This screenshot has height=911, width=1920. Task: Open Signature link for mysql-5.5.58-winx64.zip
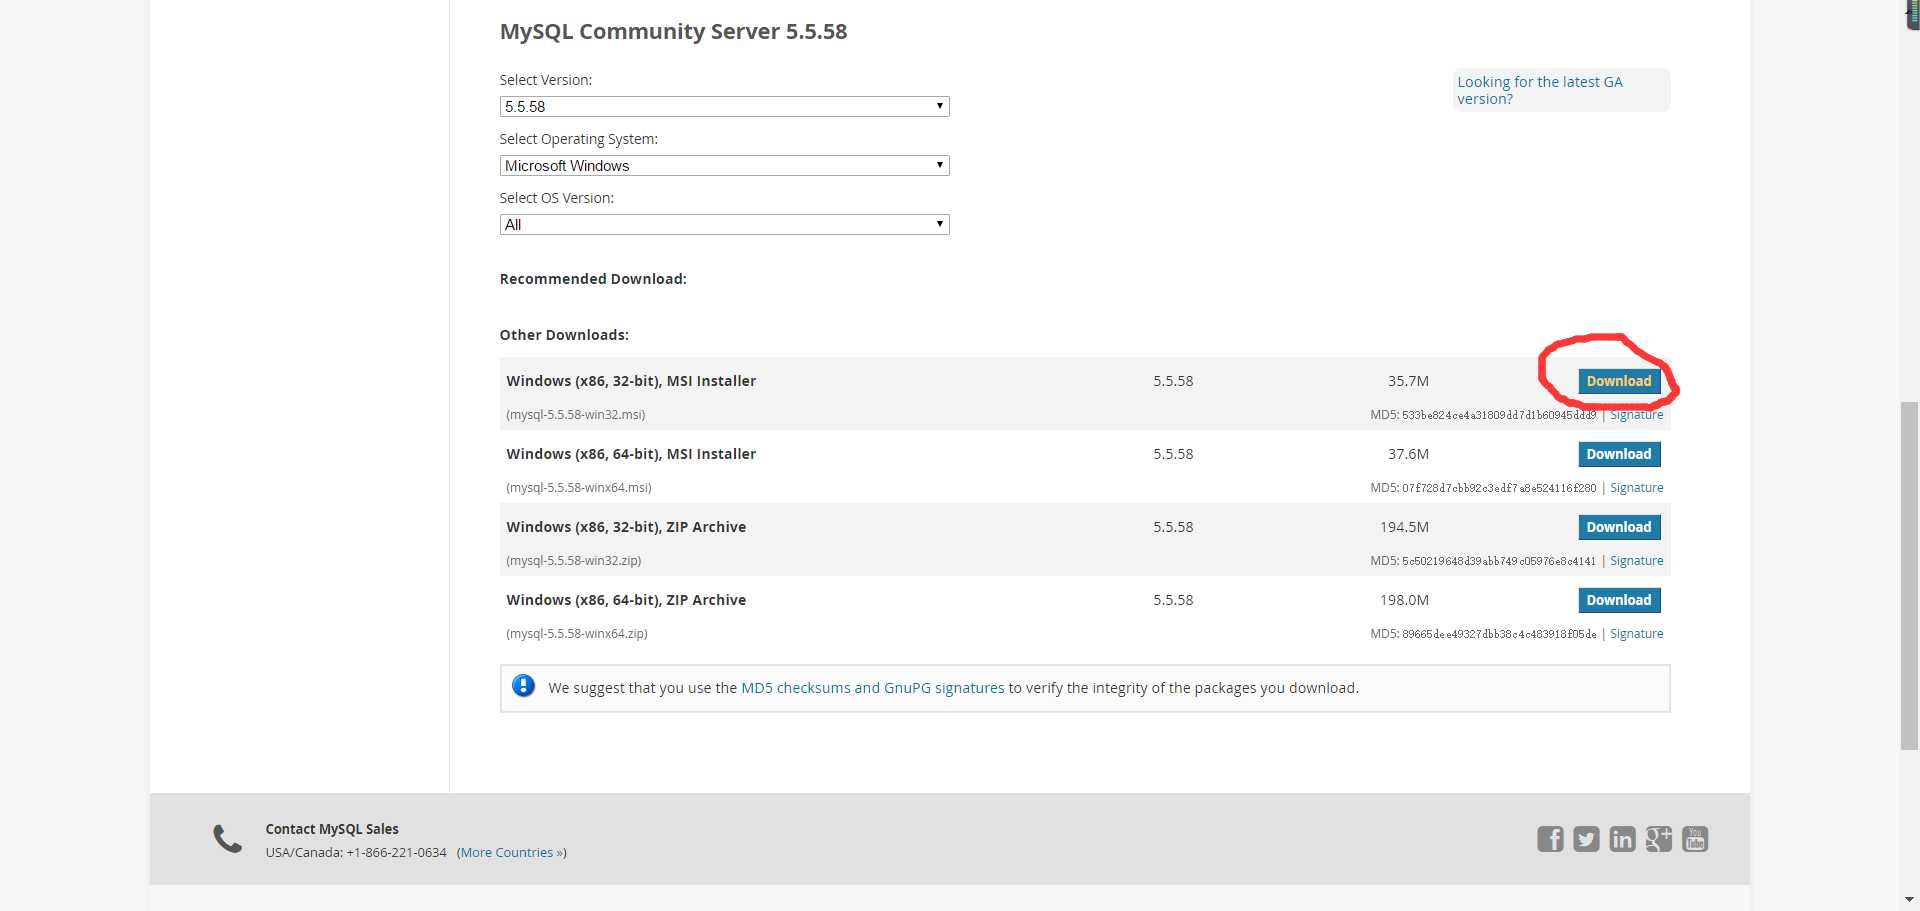(1636, 634)
